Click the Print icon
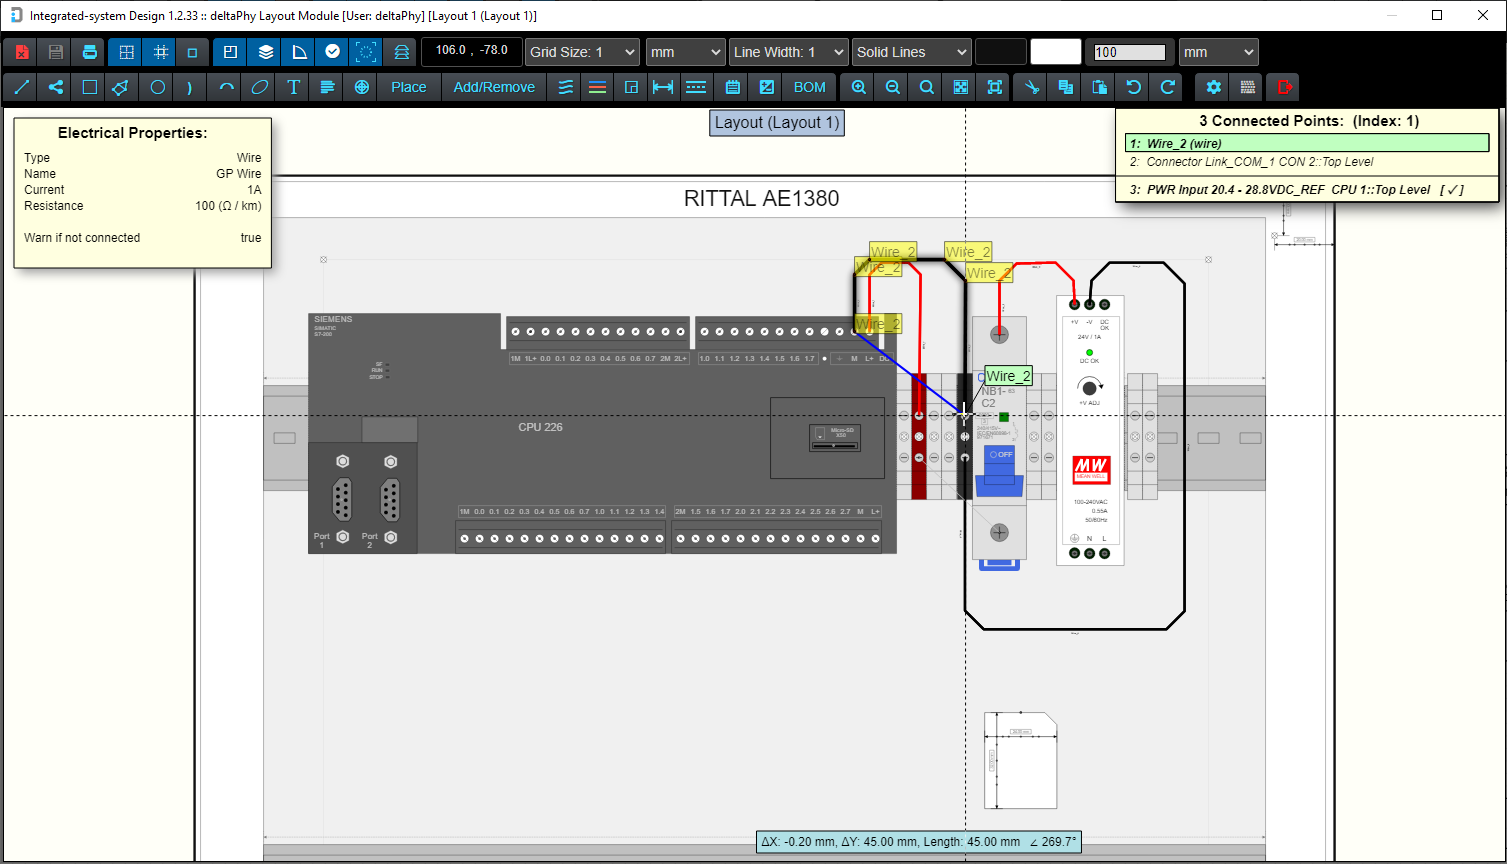The image size is (1507, 864). 89,51
